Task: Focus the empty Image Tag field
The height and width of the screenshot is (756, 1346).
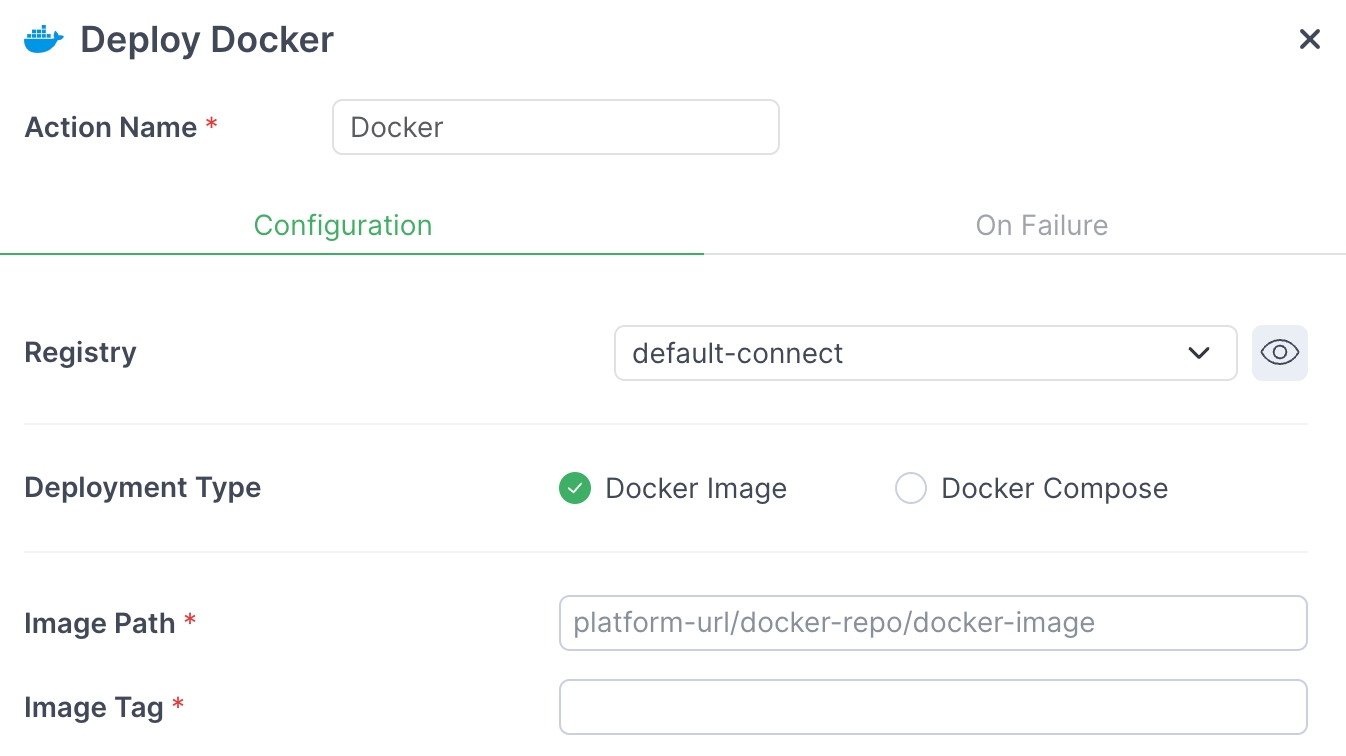Action: [932, 708]
